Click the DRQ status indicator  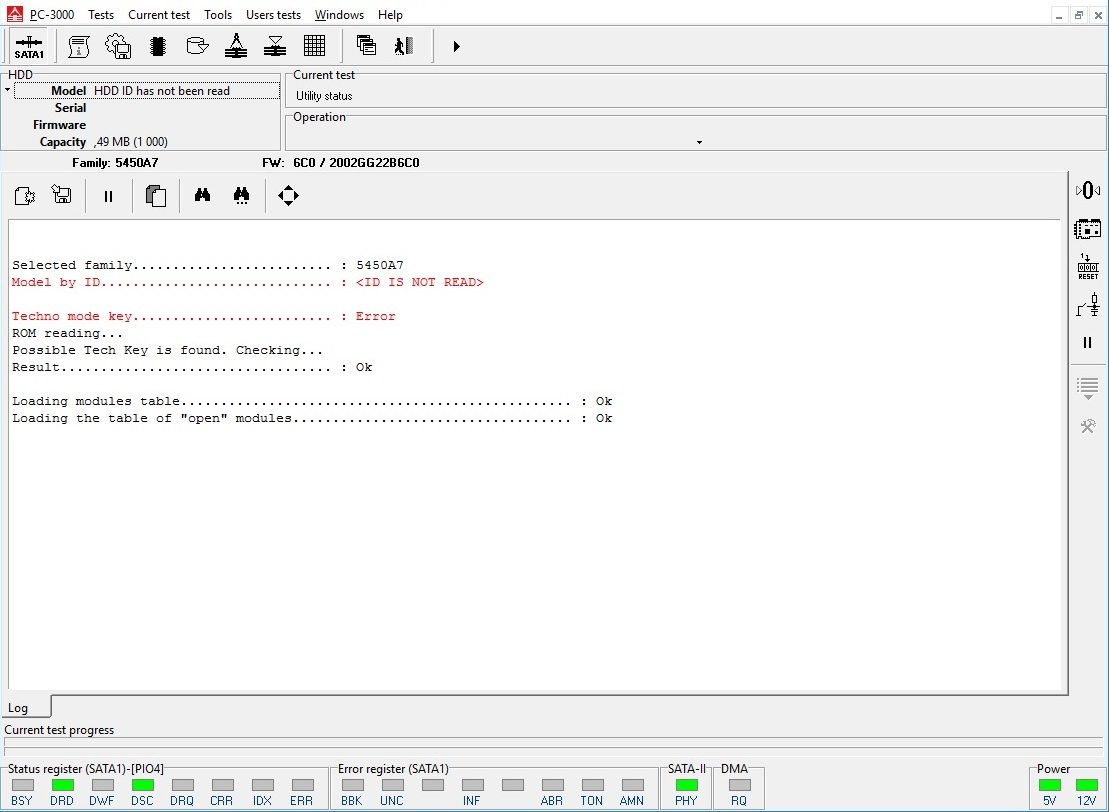click(182, 784)
